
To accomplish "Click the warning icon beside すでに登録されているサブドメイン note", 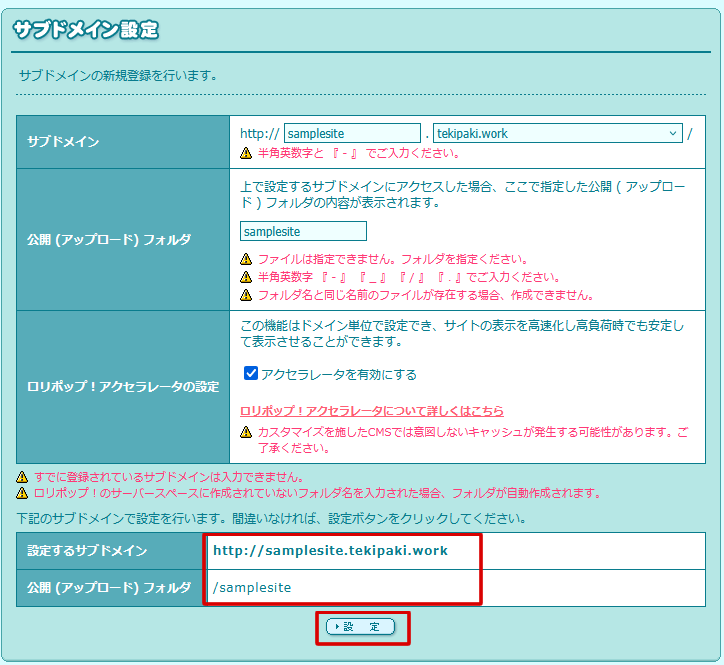I will pos(22,477).
